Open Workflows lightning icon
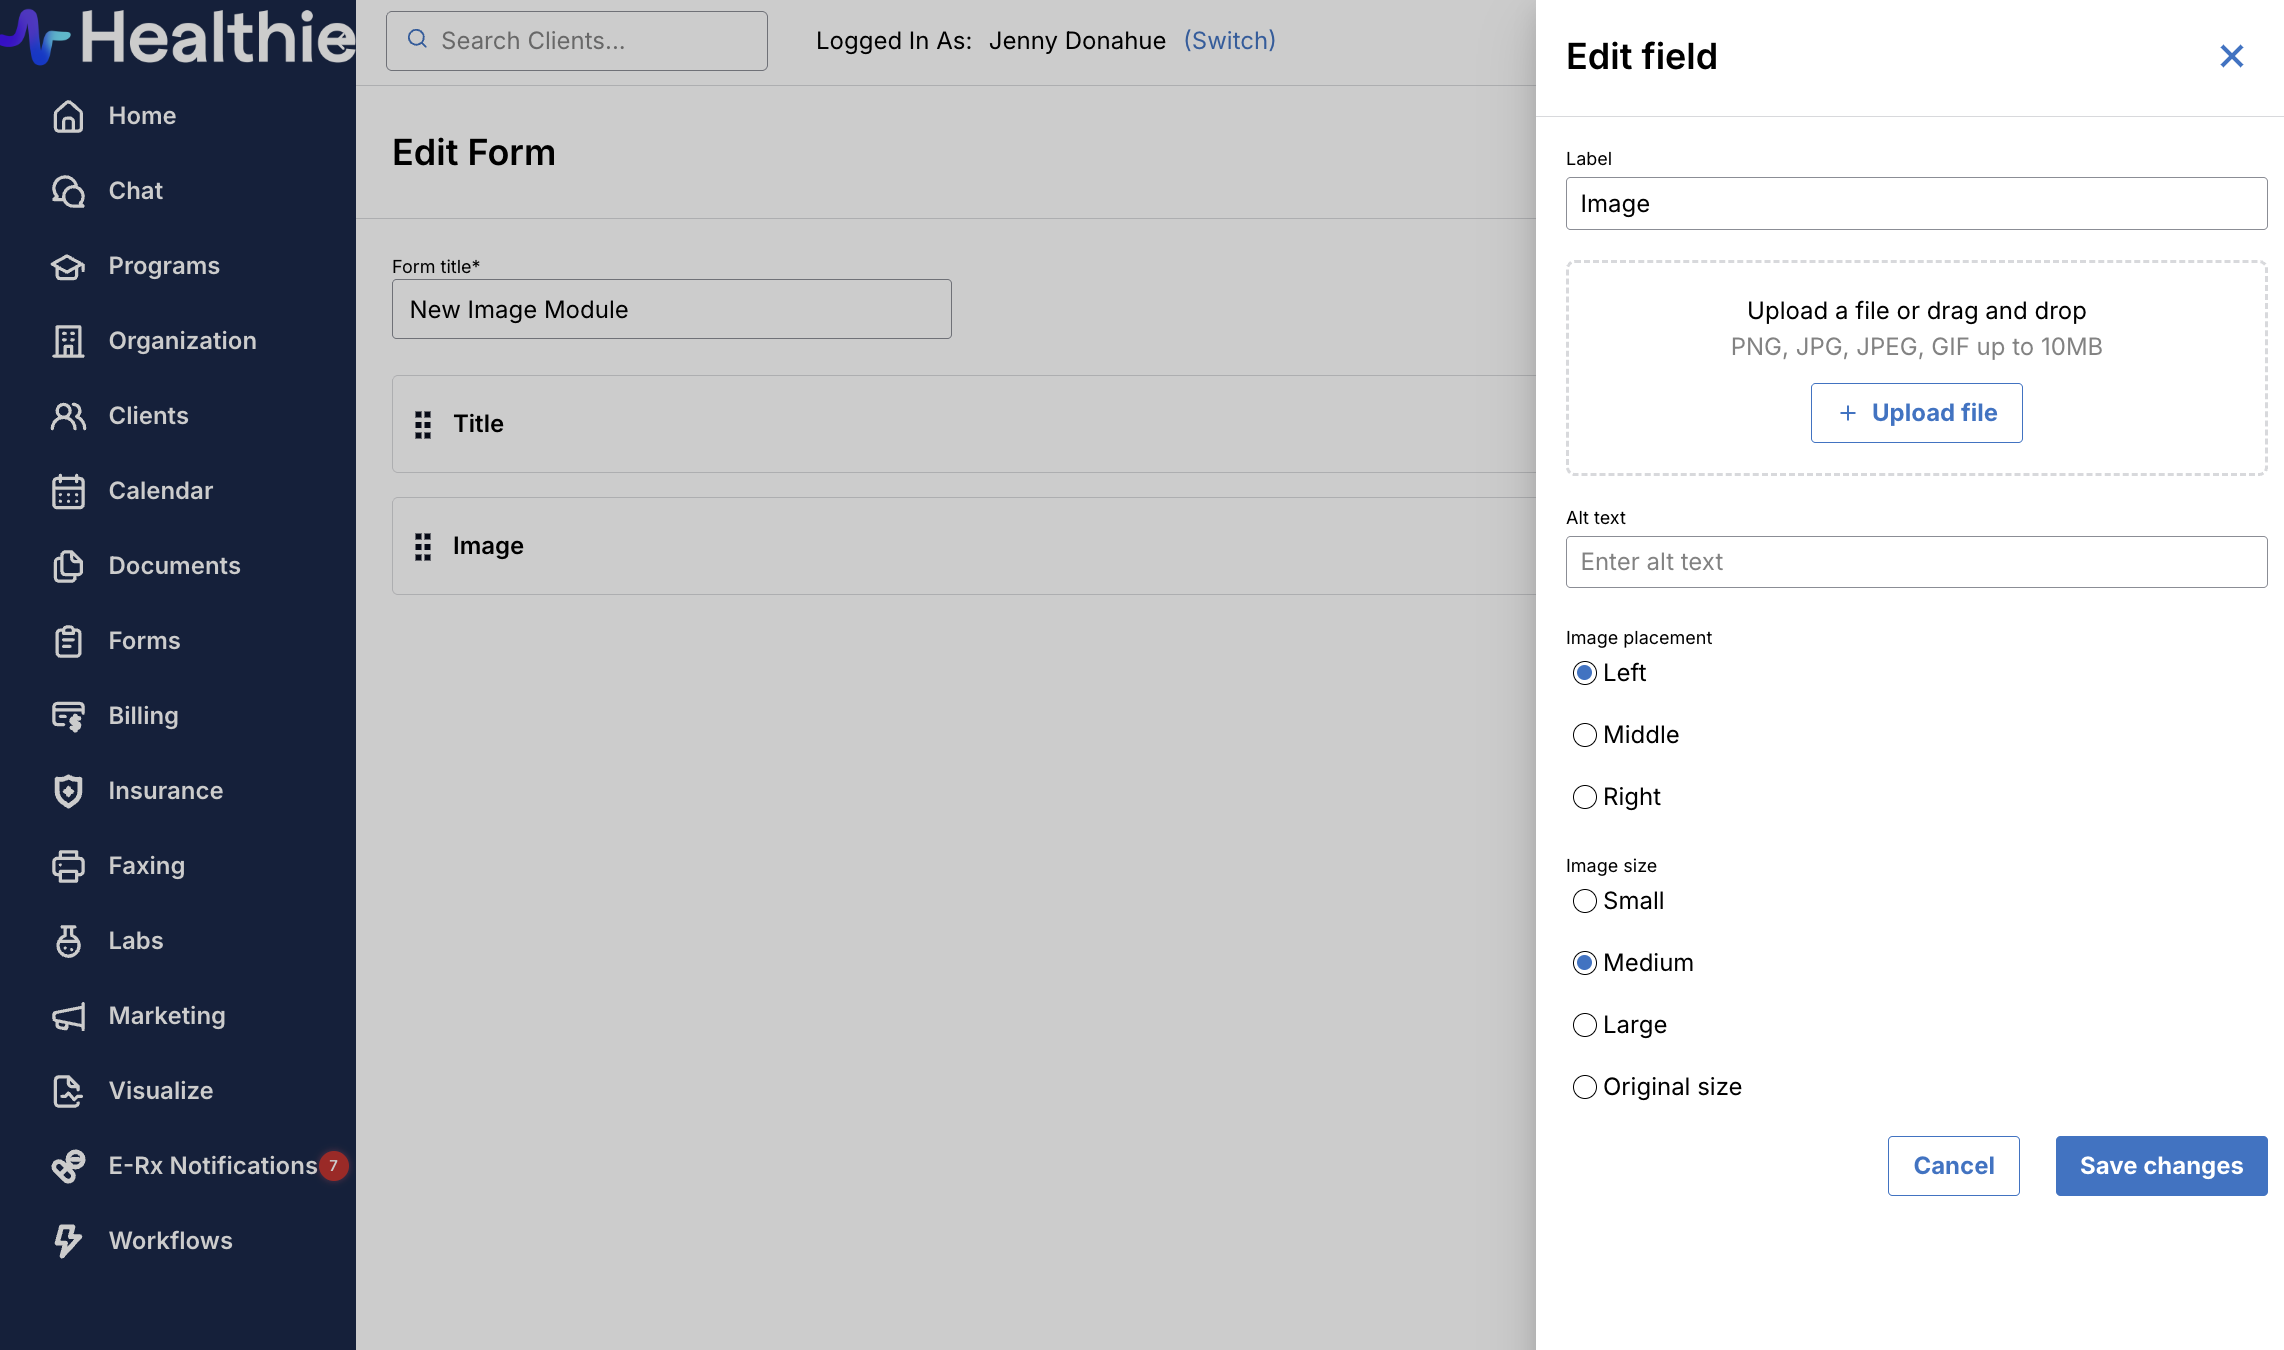 click(68, 1241)
